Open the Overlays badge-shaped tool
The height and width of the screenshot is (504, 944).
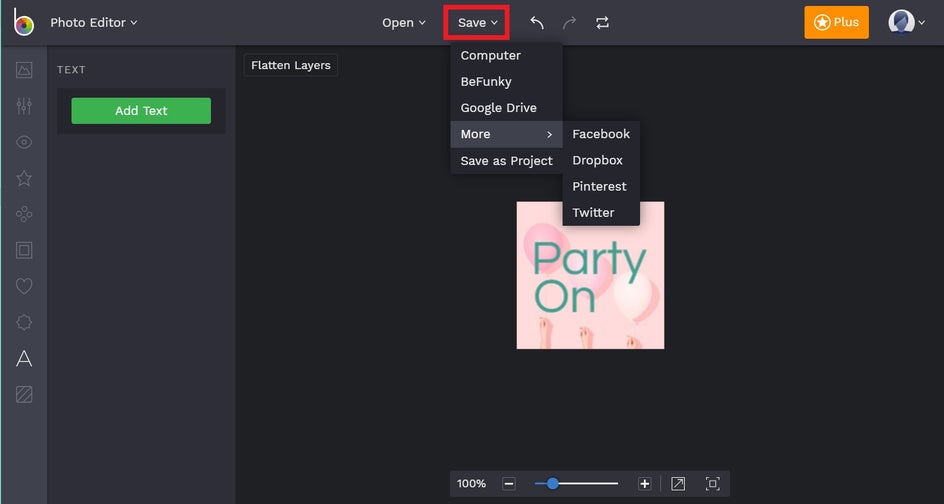(x=24, y=323)
